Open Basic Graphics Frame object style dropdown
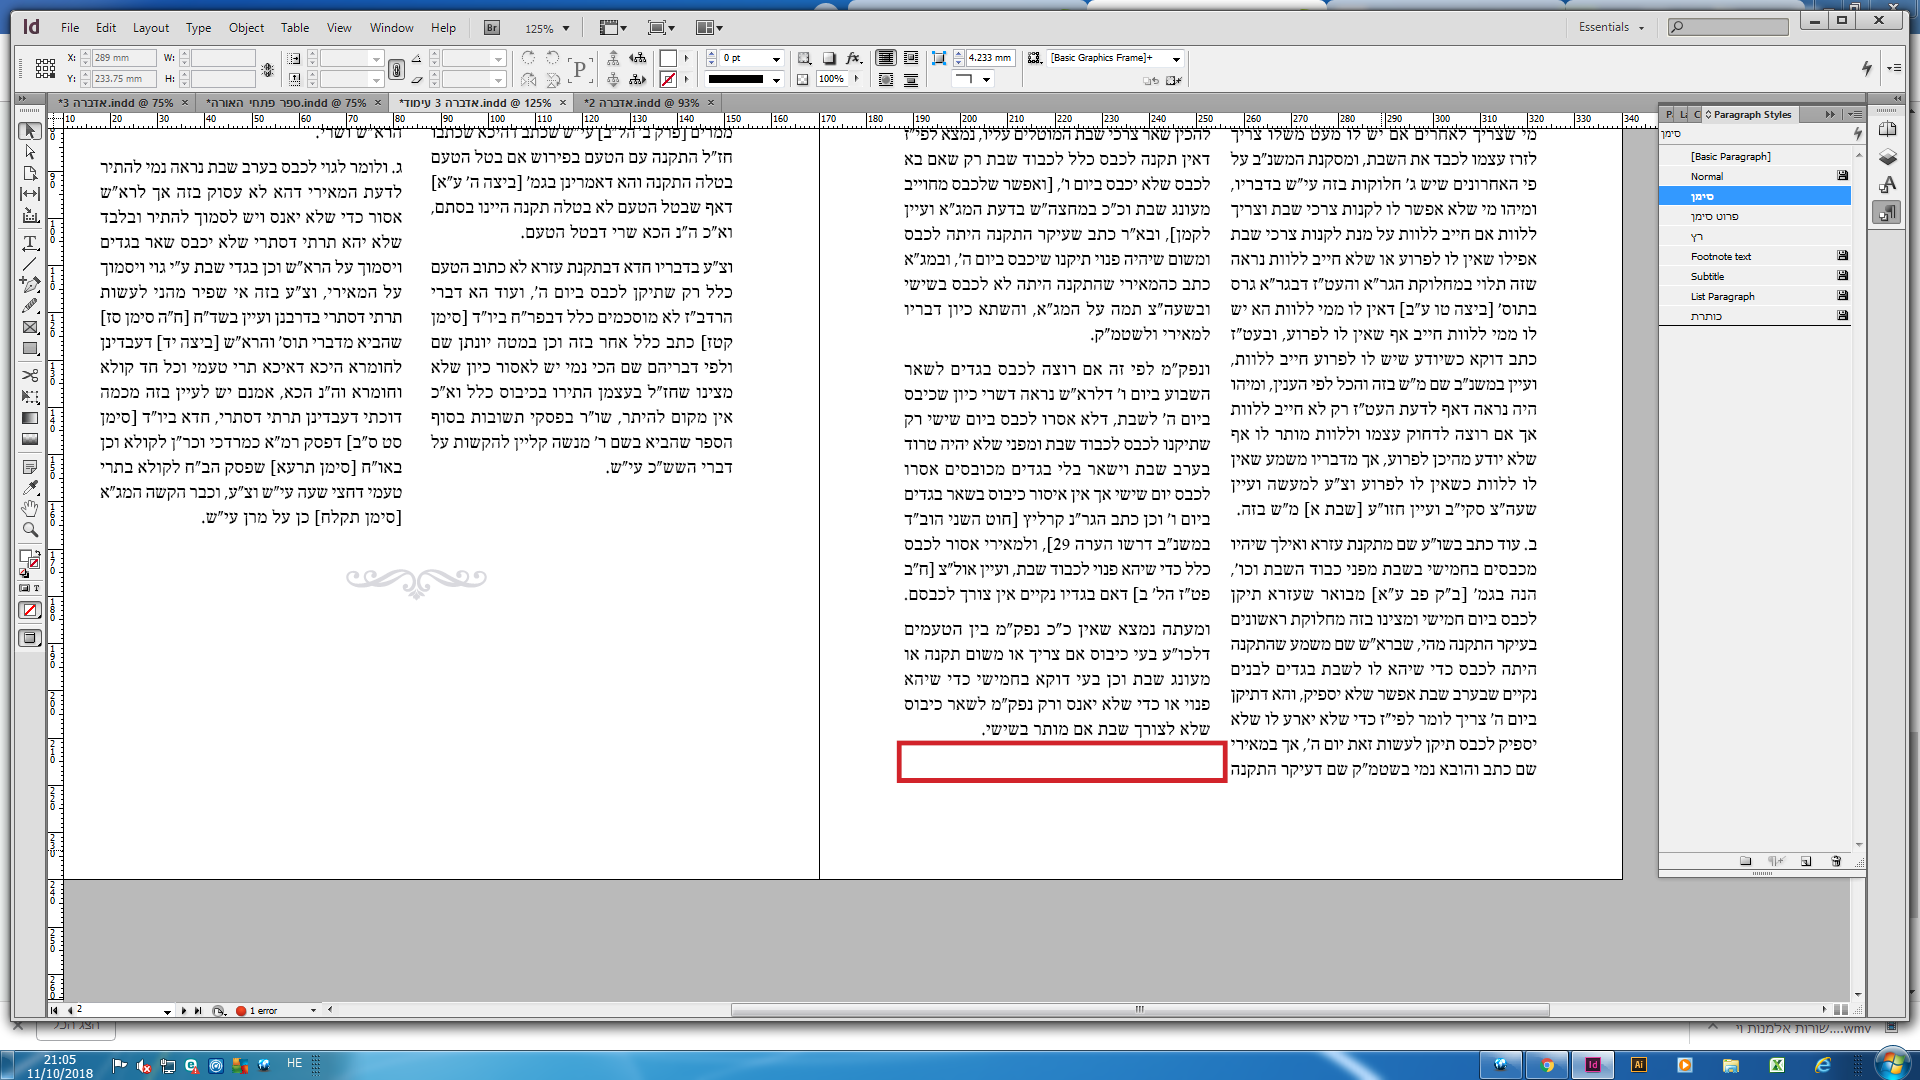 1176,58
